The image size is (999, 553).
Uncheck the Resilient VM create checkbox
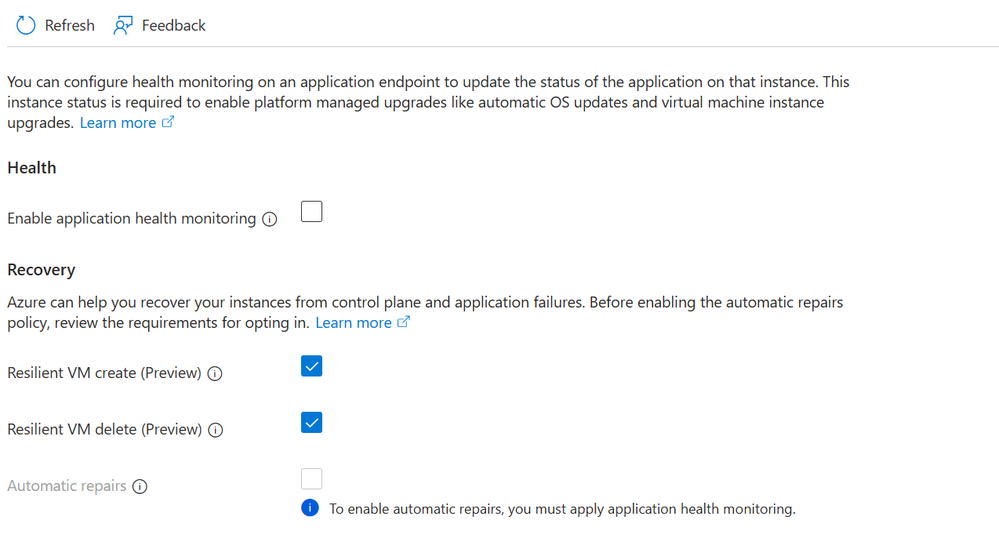tap(312, 366)
